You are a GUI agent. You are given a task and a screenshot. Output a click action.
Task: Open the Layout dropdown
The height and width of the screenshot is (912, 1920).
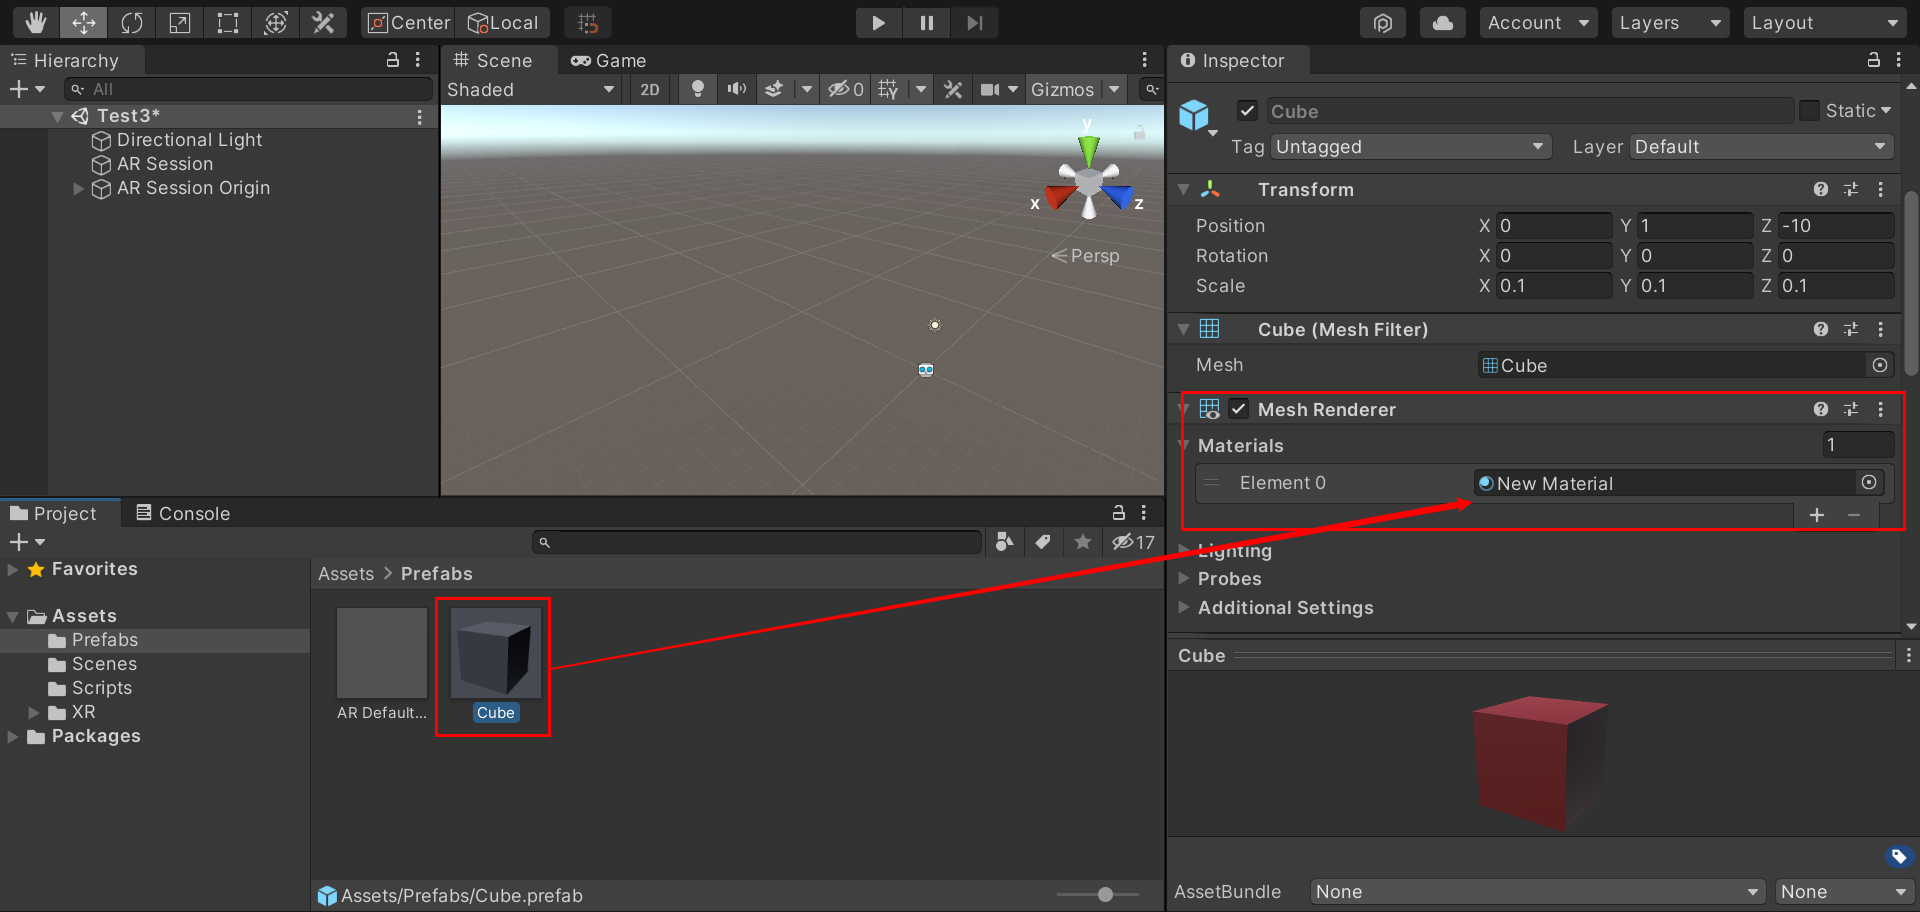[x=1825, y=22]
